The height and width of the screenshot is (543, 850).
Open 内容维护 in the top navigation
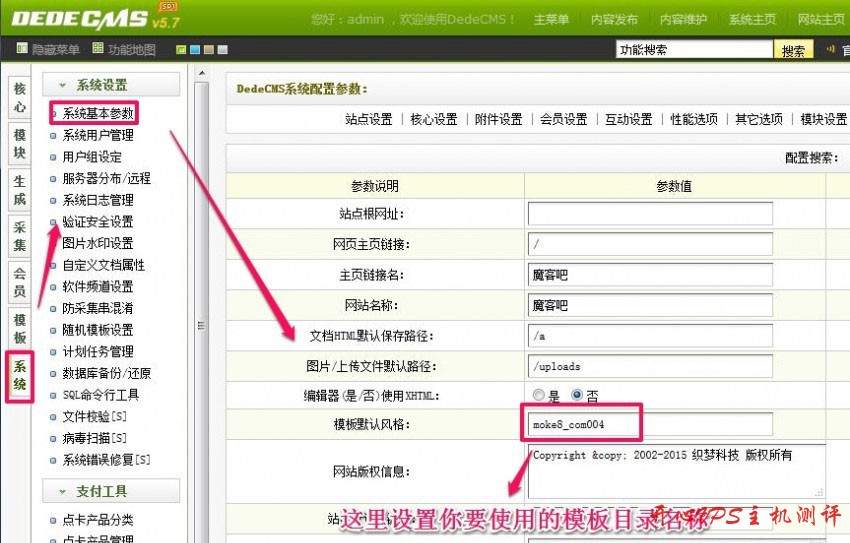(x=683, y=20)
